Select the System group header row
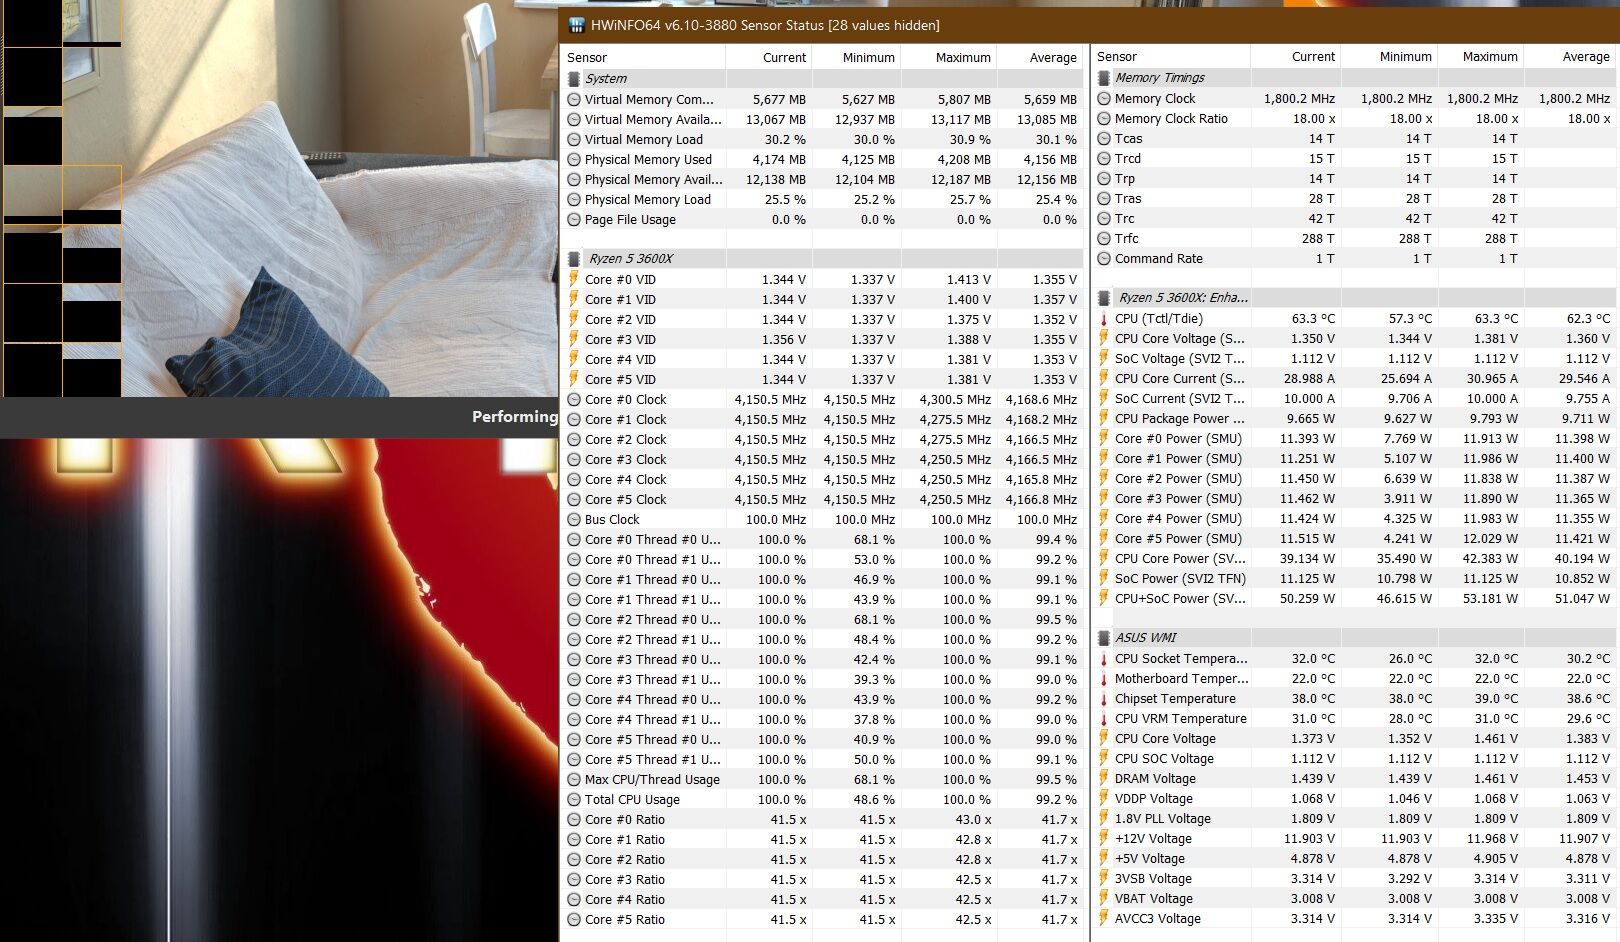The image size is (1620, 942). click(823, 79)
